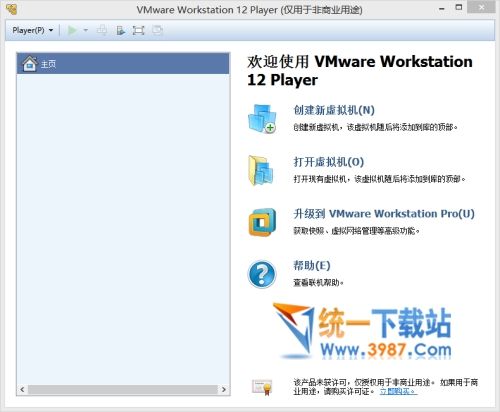The image size is (500, 412).
Task: Select the 主页 home entry in library
Action: click(123, 63)
